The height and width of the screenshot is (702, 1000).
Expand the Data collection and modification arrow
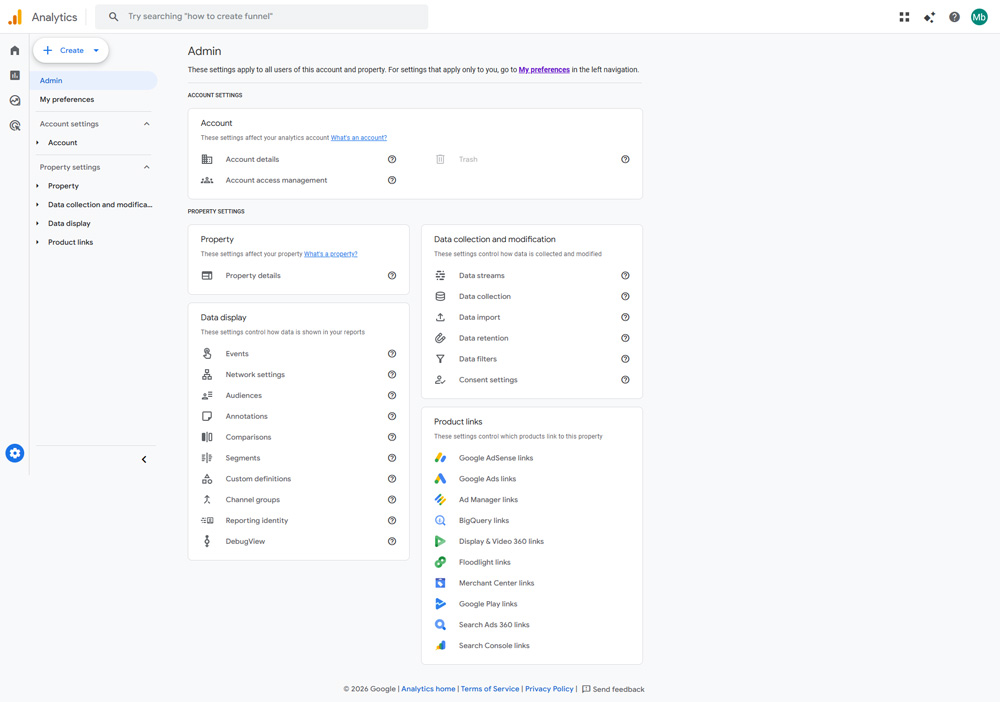[38, 205]
